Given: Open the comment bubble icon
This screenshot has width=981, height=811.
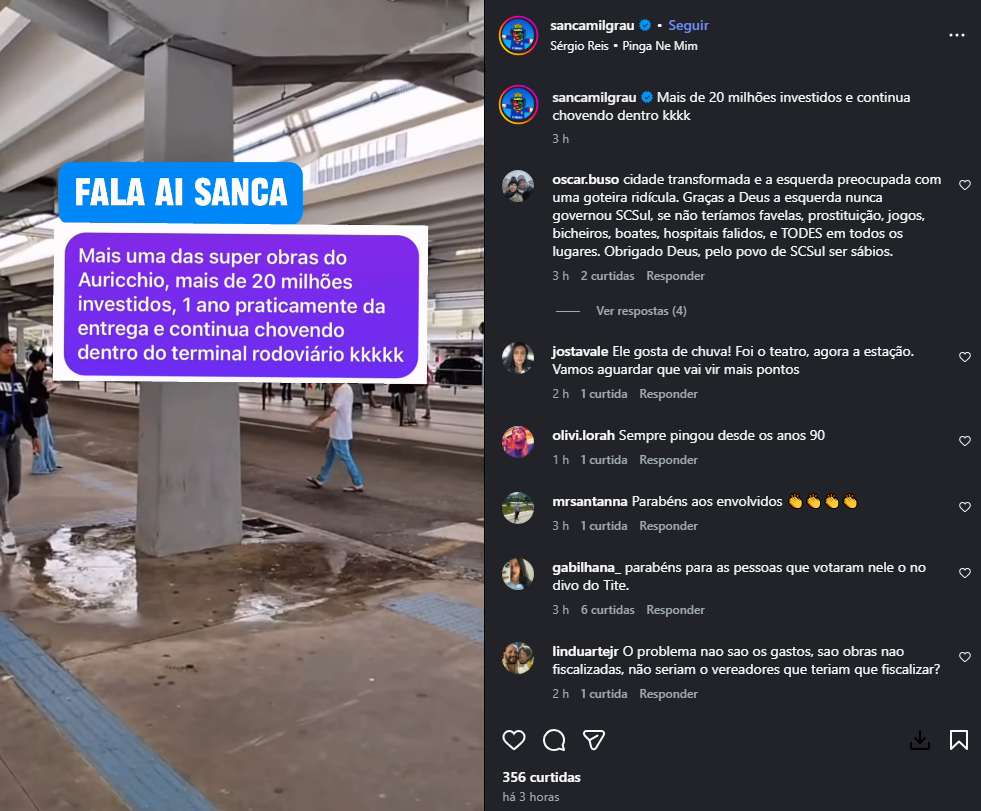Looking at the screenshot, I should (554, 740).
